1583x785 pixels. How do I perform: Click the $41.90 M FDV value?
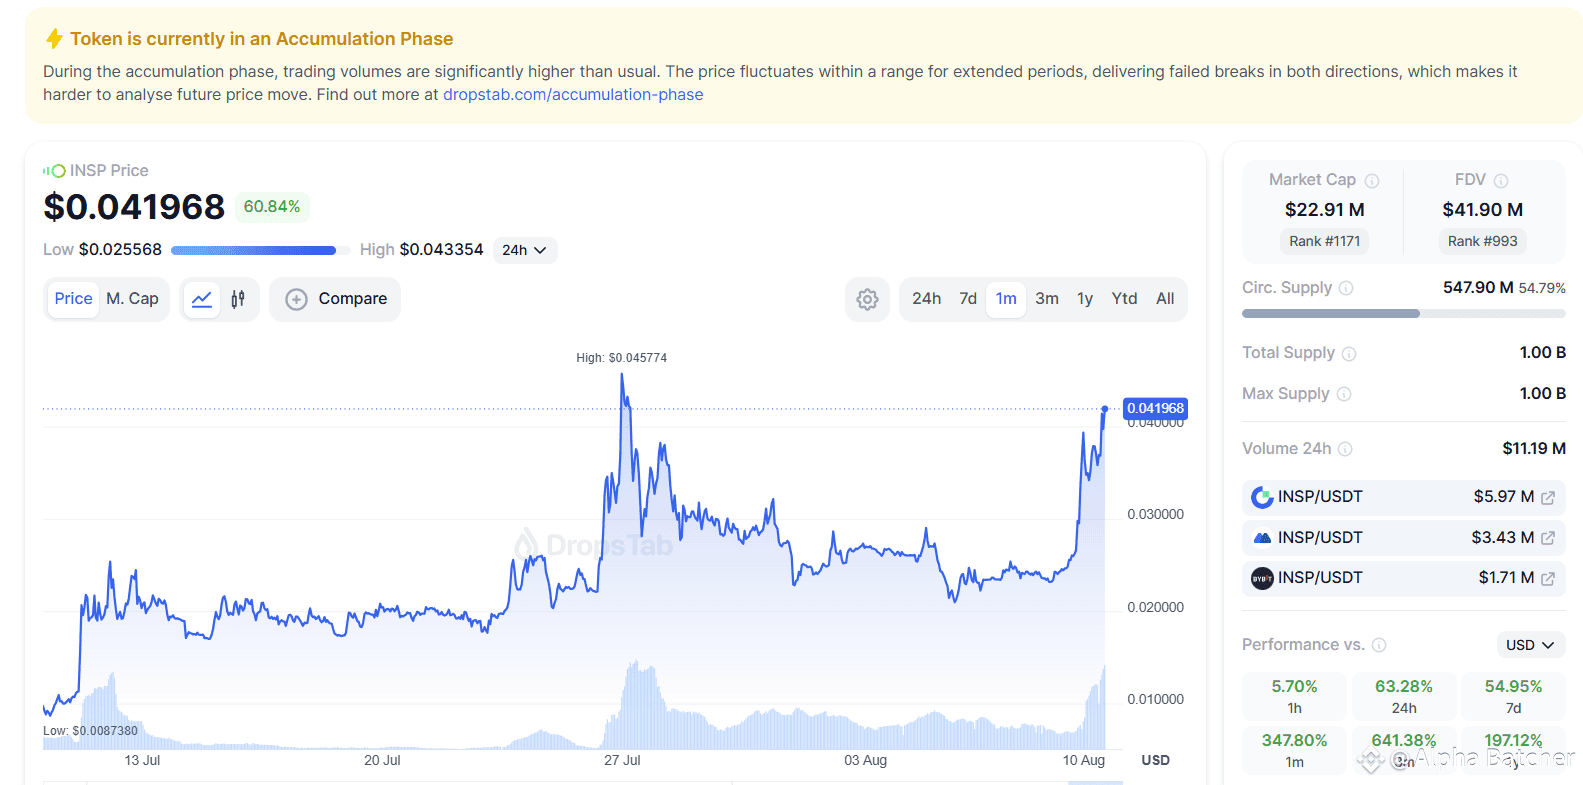(1482, 210)
